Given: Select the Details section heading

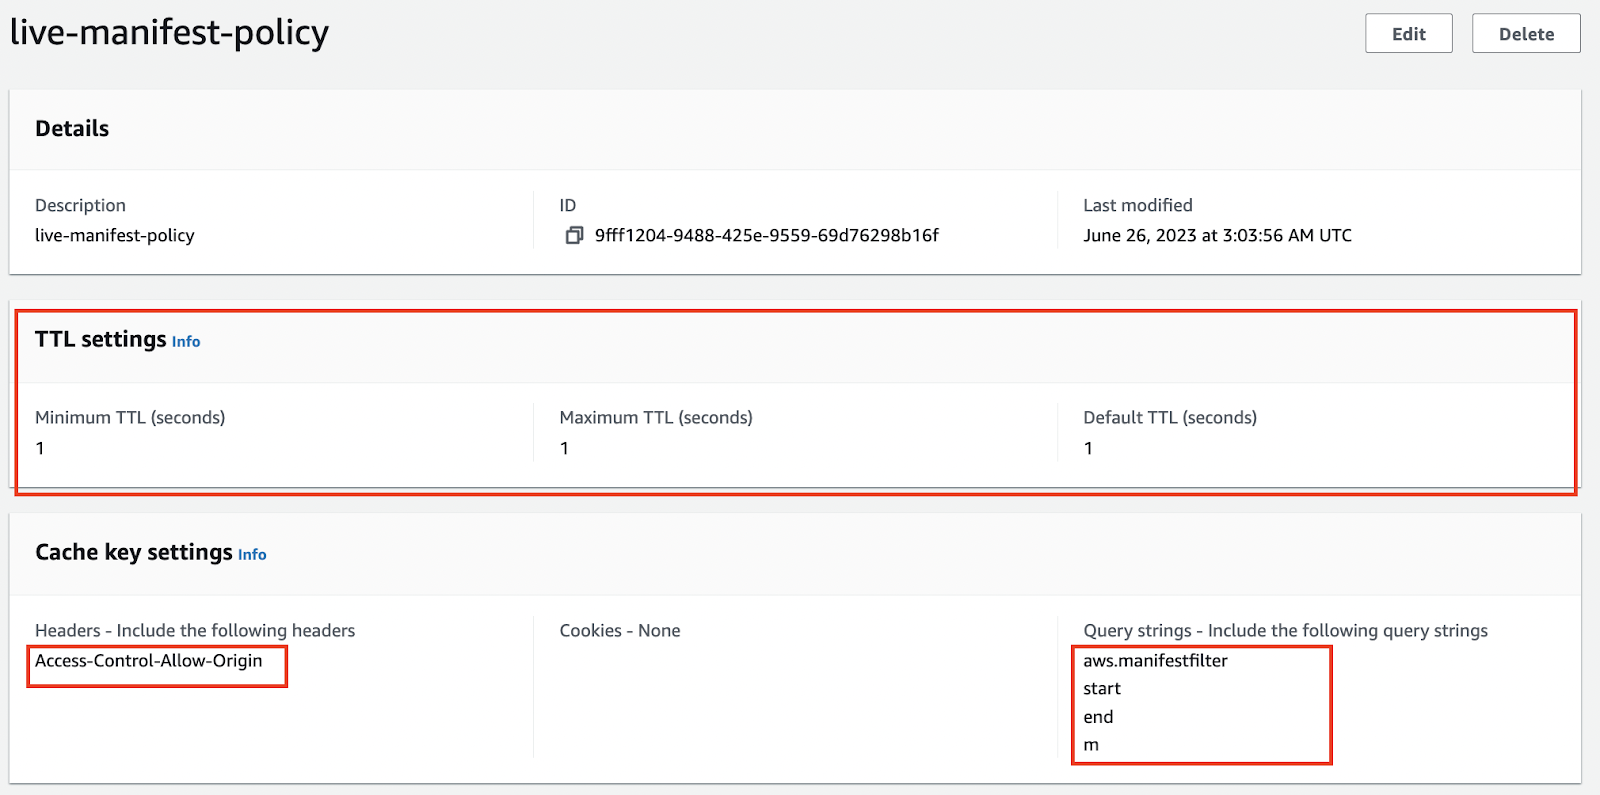Looking at the screenshot, I should pyautogui.click(x=72, y=129).
